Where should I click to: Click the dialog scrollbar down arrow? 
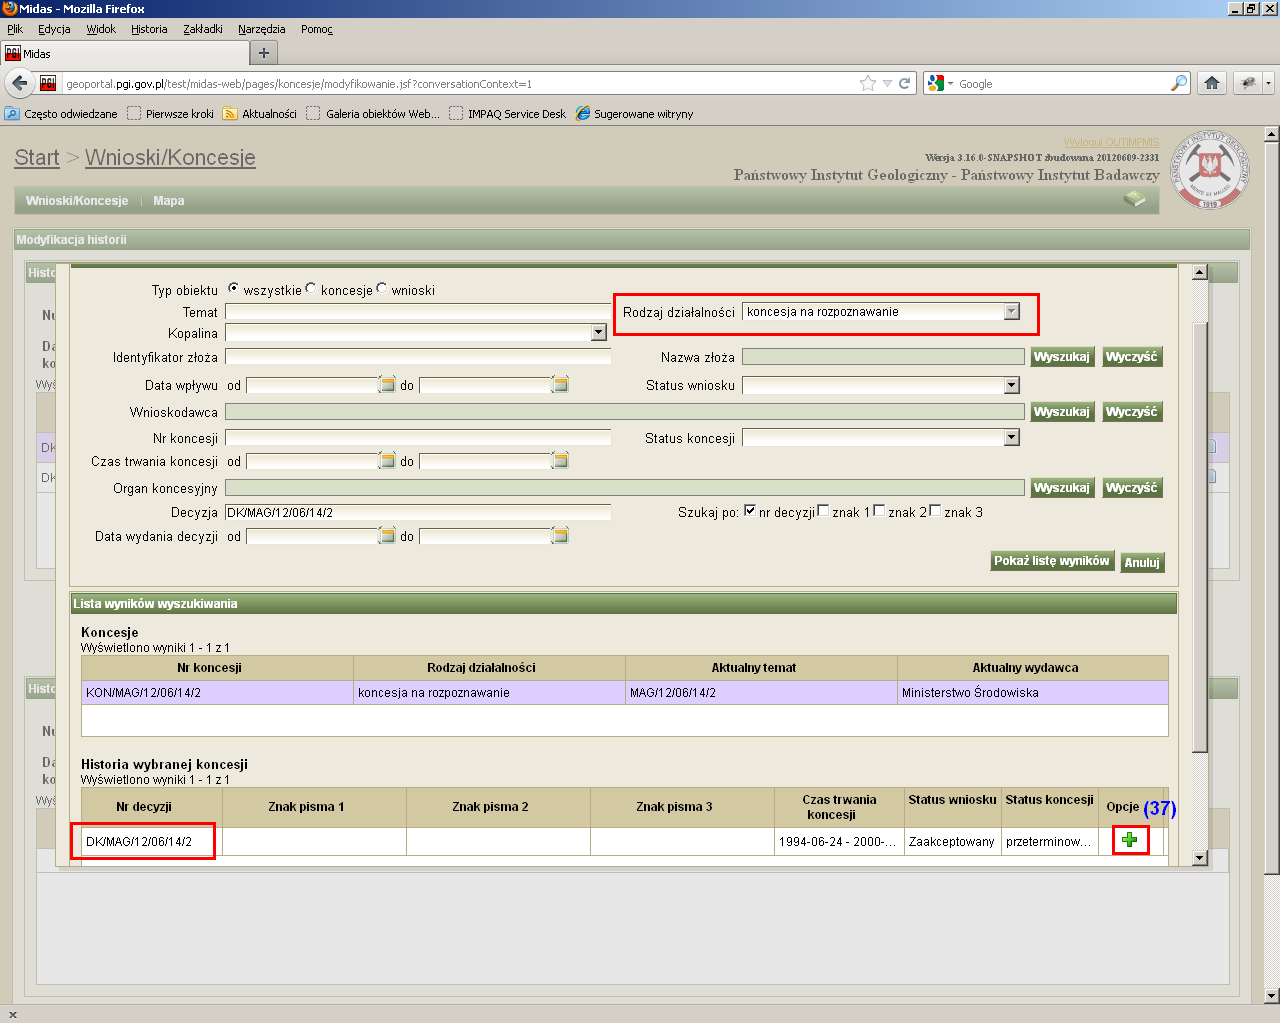1200,857
